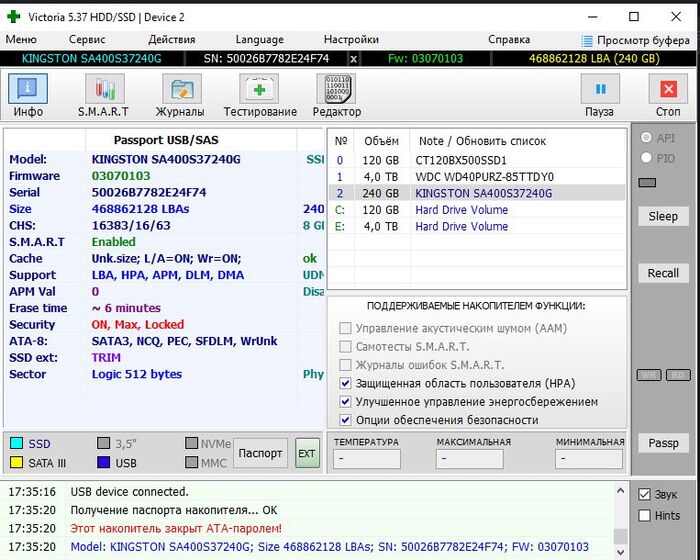700x560 pixels.
Task: Click the Просмотр буфера list icon
Action: 587,41
